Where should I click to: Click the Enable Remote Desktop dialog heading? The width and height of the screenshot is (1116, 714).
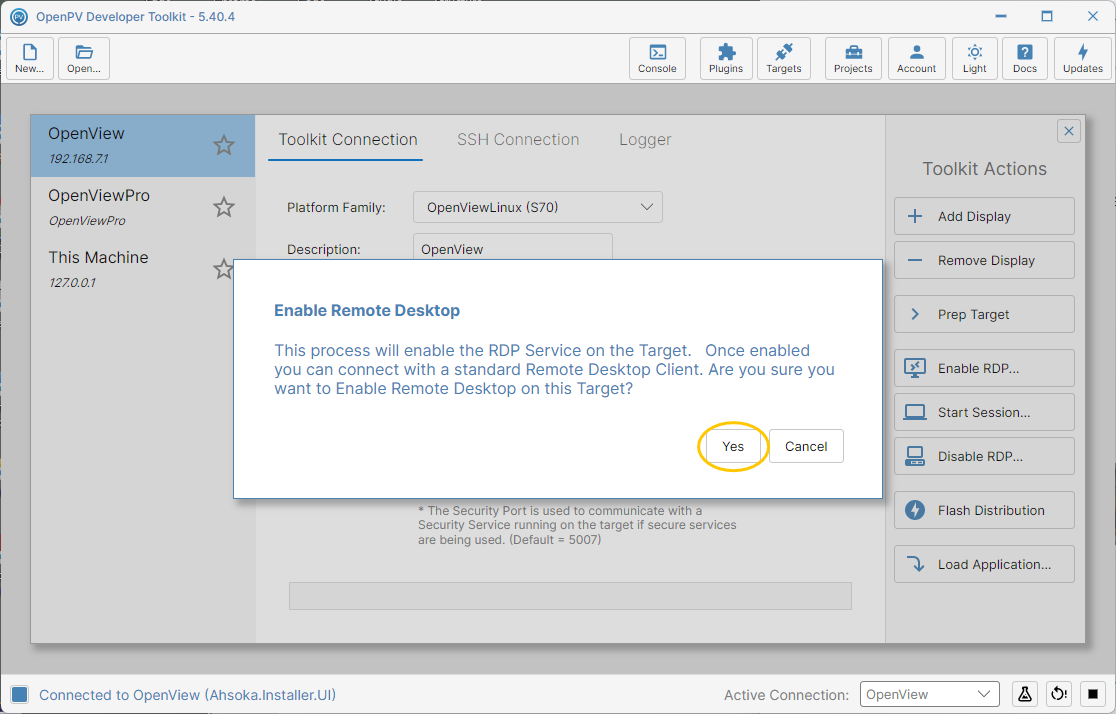pos(367,310)
